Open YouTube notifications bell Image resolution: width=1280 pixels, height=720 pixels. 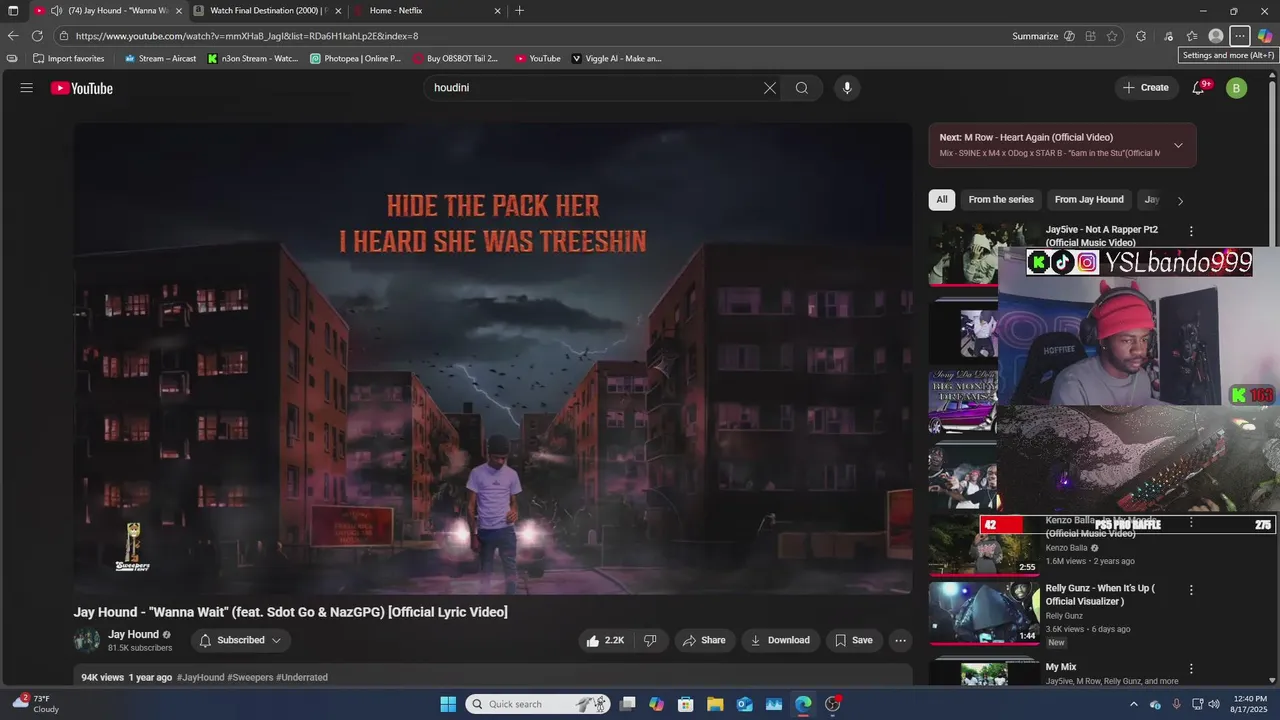point(1198,88)
